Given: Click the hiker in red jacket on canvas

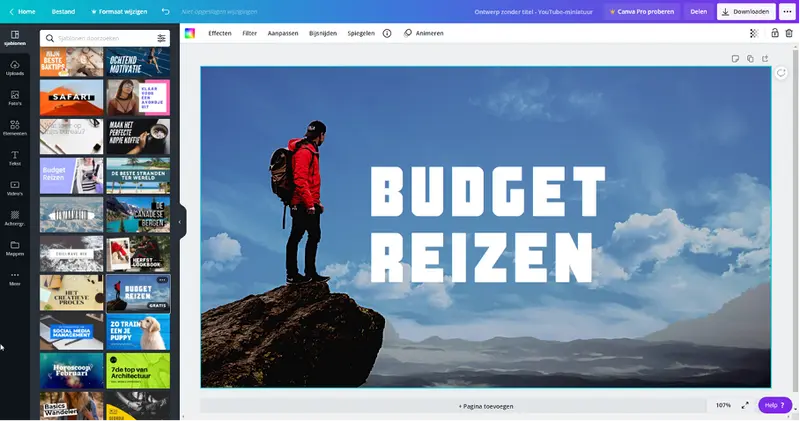Looking at the screenshot, I should [301, 202].
